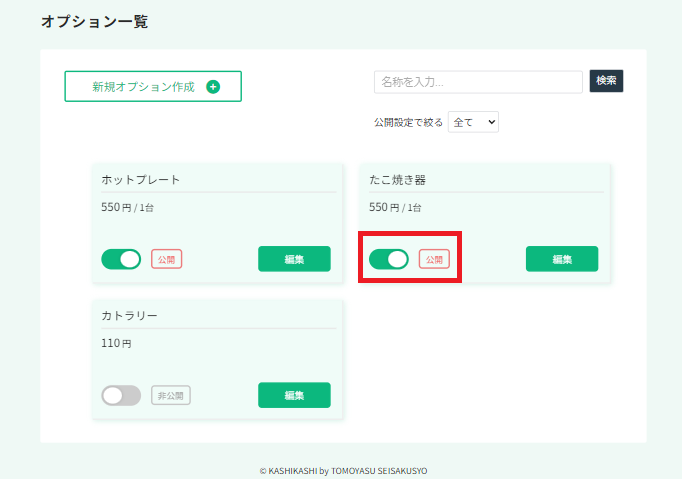682x479 pixels.
Task: Click the plus icon in 新規オプション作成
Action: point(213,87)
